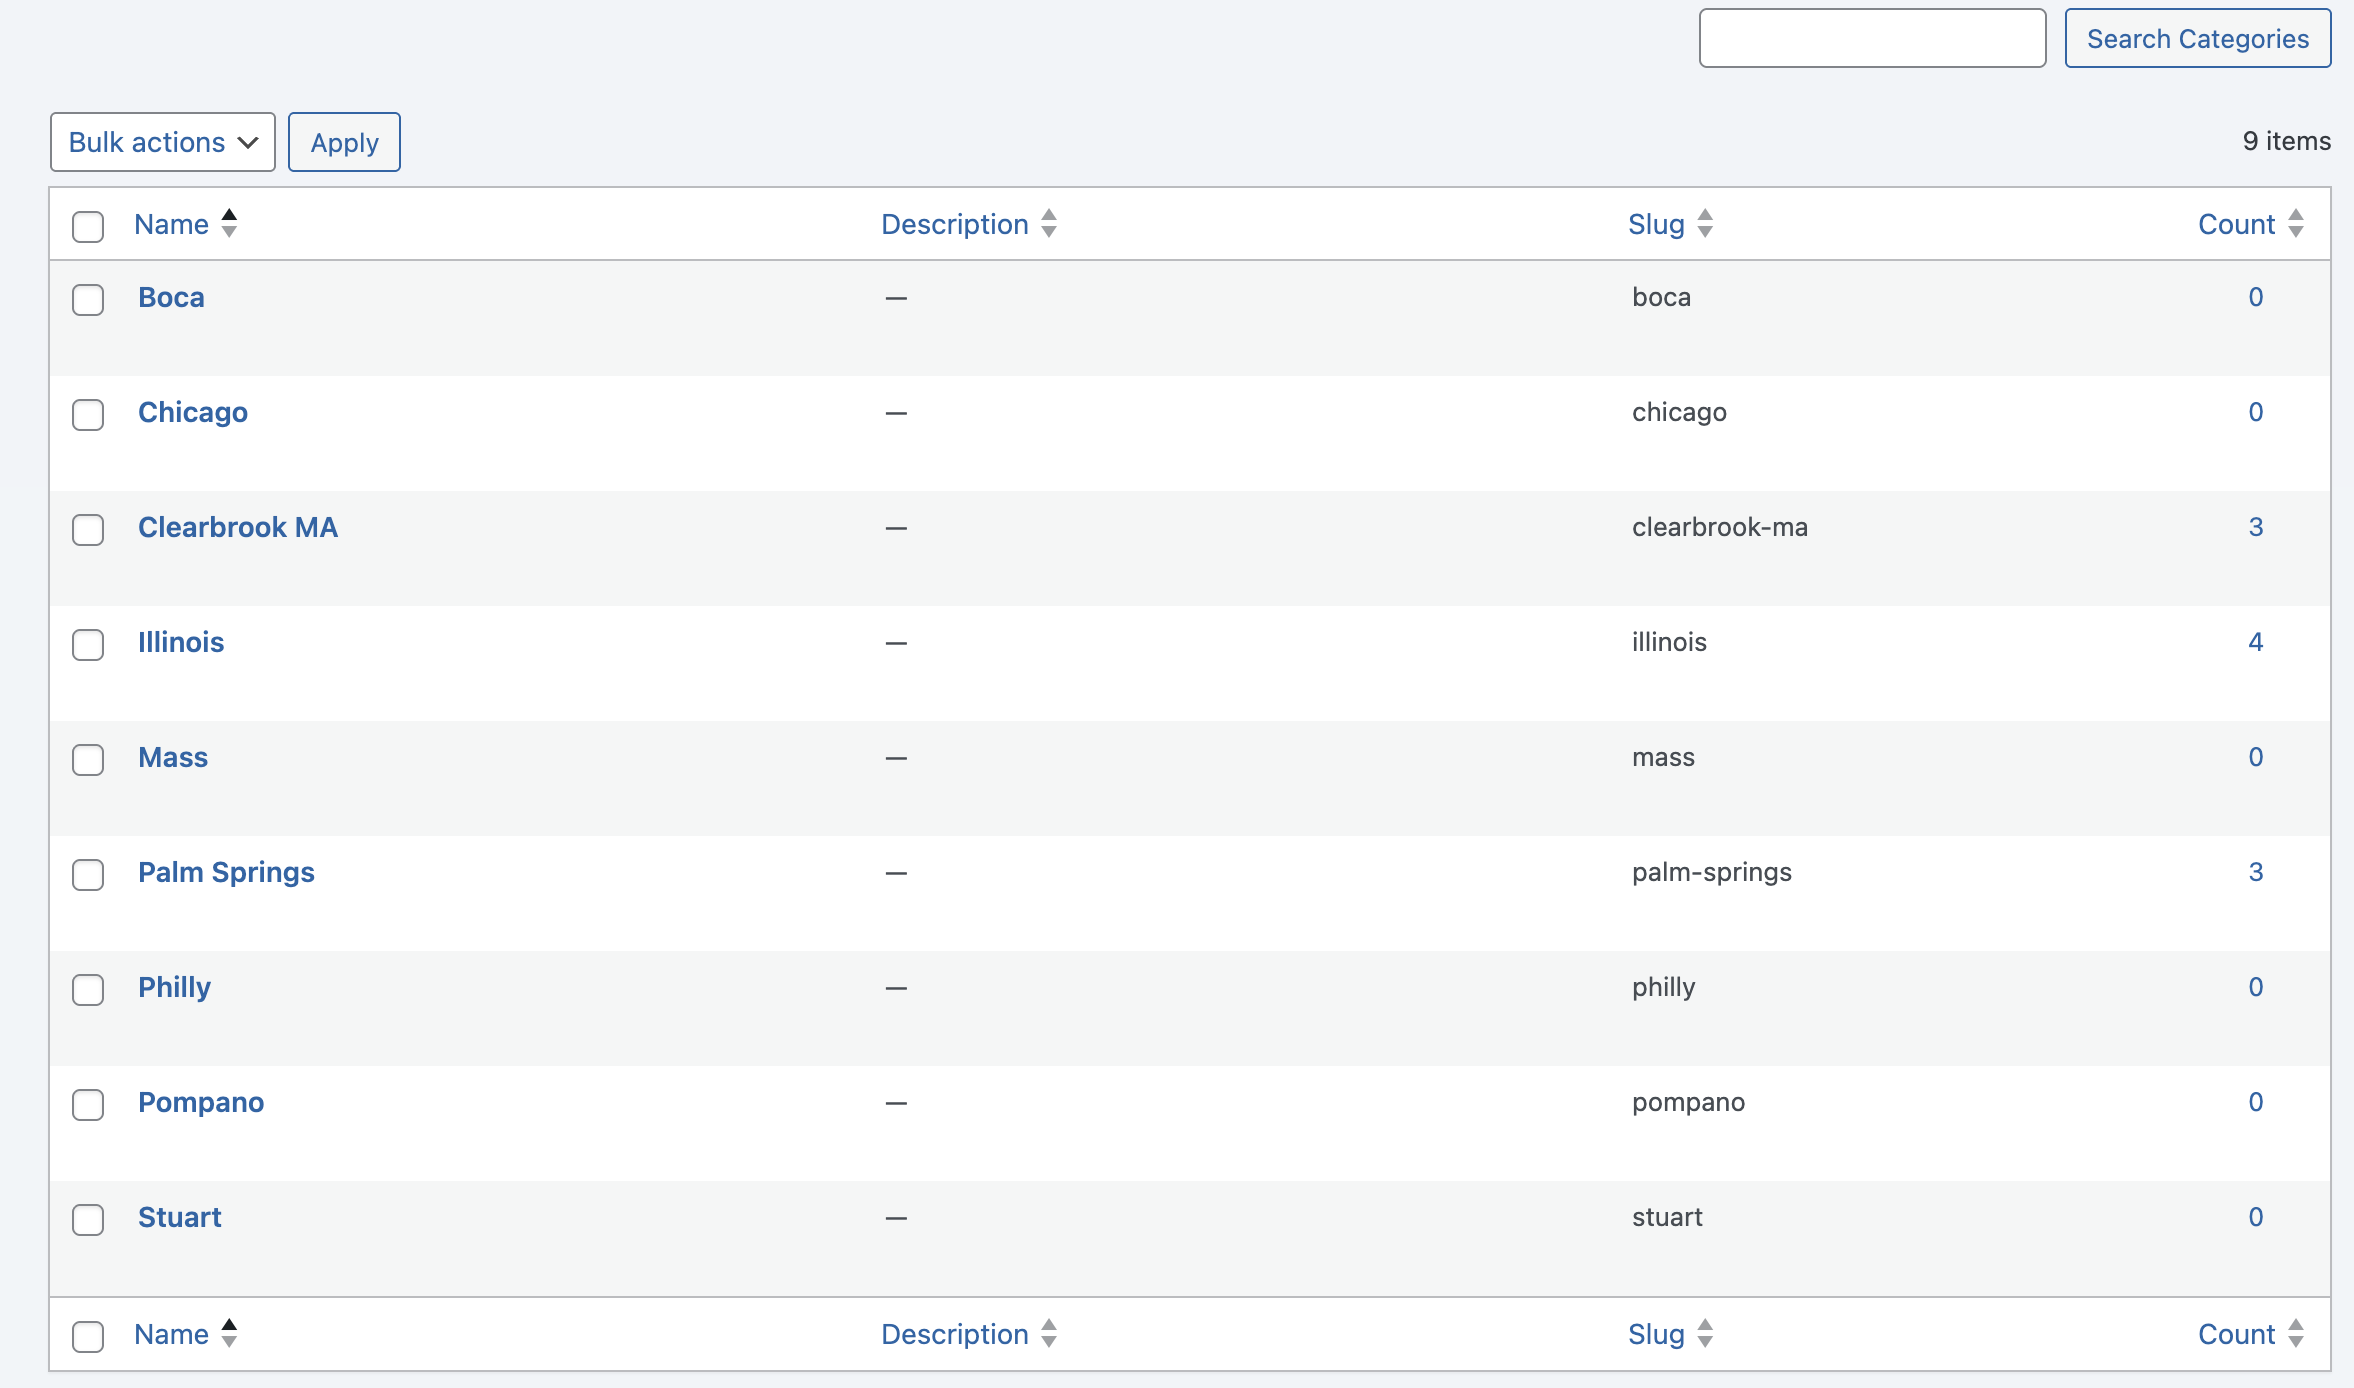Open the Illinois post count link
This screenshot has width=2354, height=1388.
coord(2255,642)
